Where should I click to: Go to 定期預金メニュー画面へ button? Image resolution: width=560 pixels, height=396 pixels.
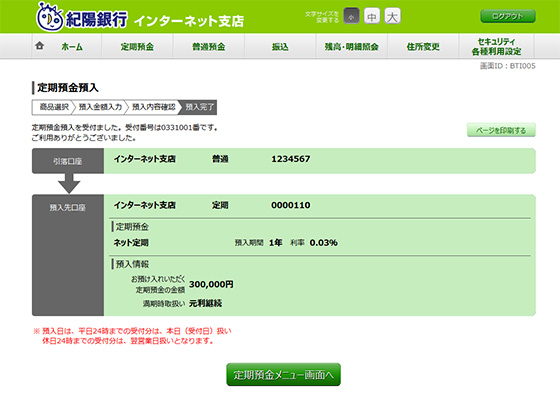(x=284, y=375)
